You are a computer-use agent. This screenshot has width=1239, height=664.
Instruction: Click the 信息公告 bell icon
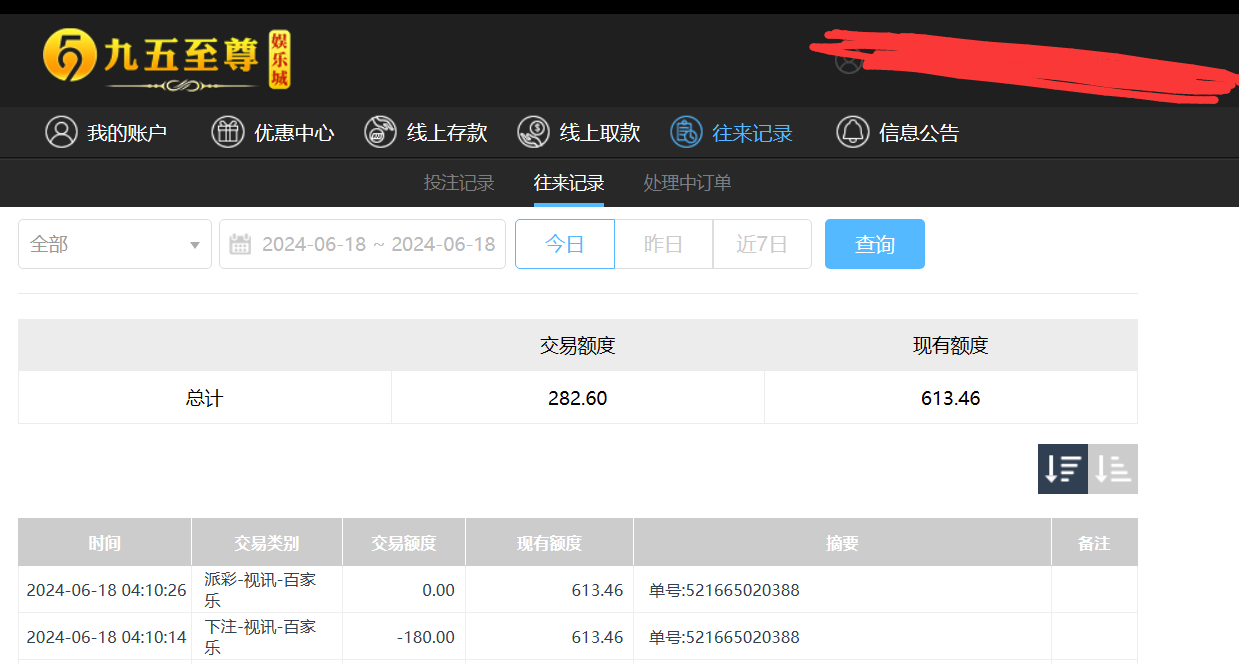click(x=852, y=132)
